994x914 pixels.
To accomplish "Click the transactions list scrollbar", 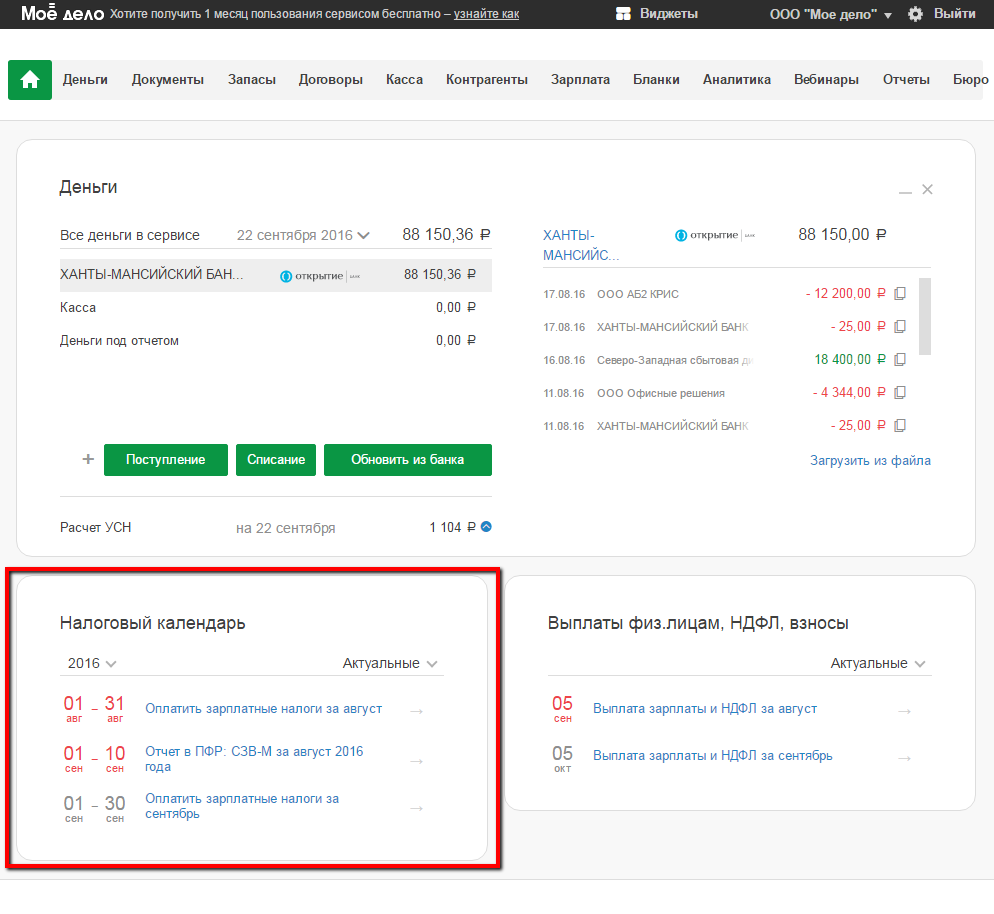I will [925, 316].
